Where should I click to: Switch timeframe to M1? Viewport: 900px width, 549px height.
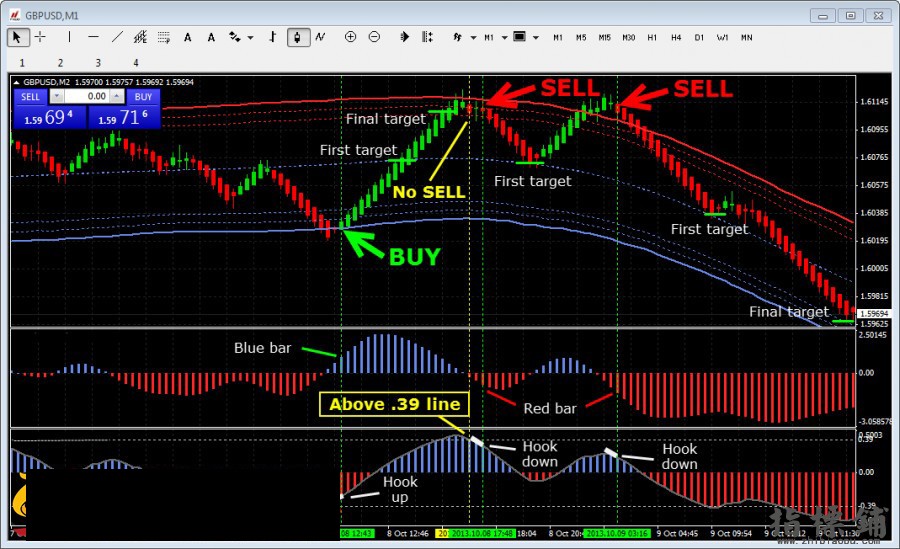coord(558,37)
